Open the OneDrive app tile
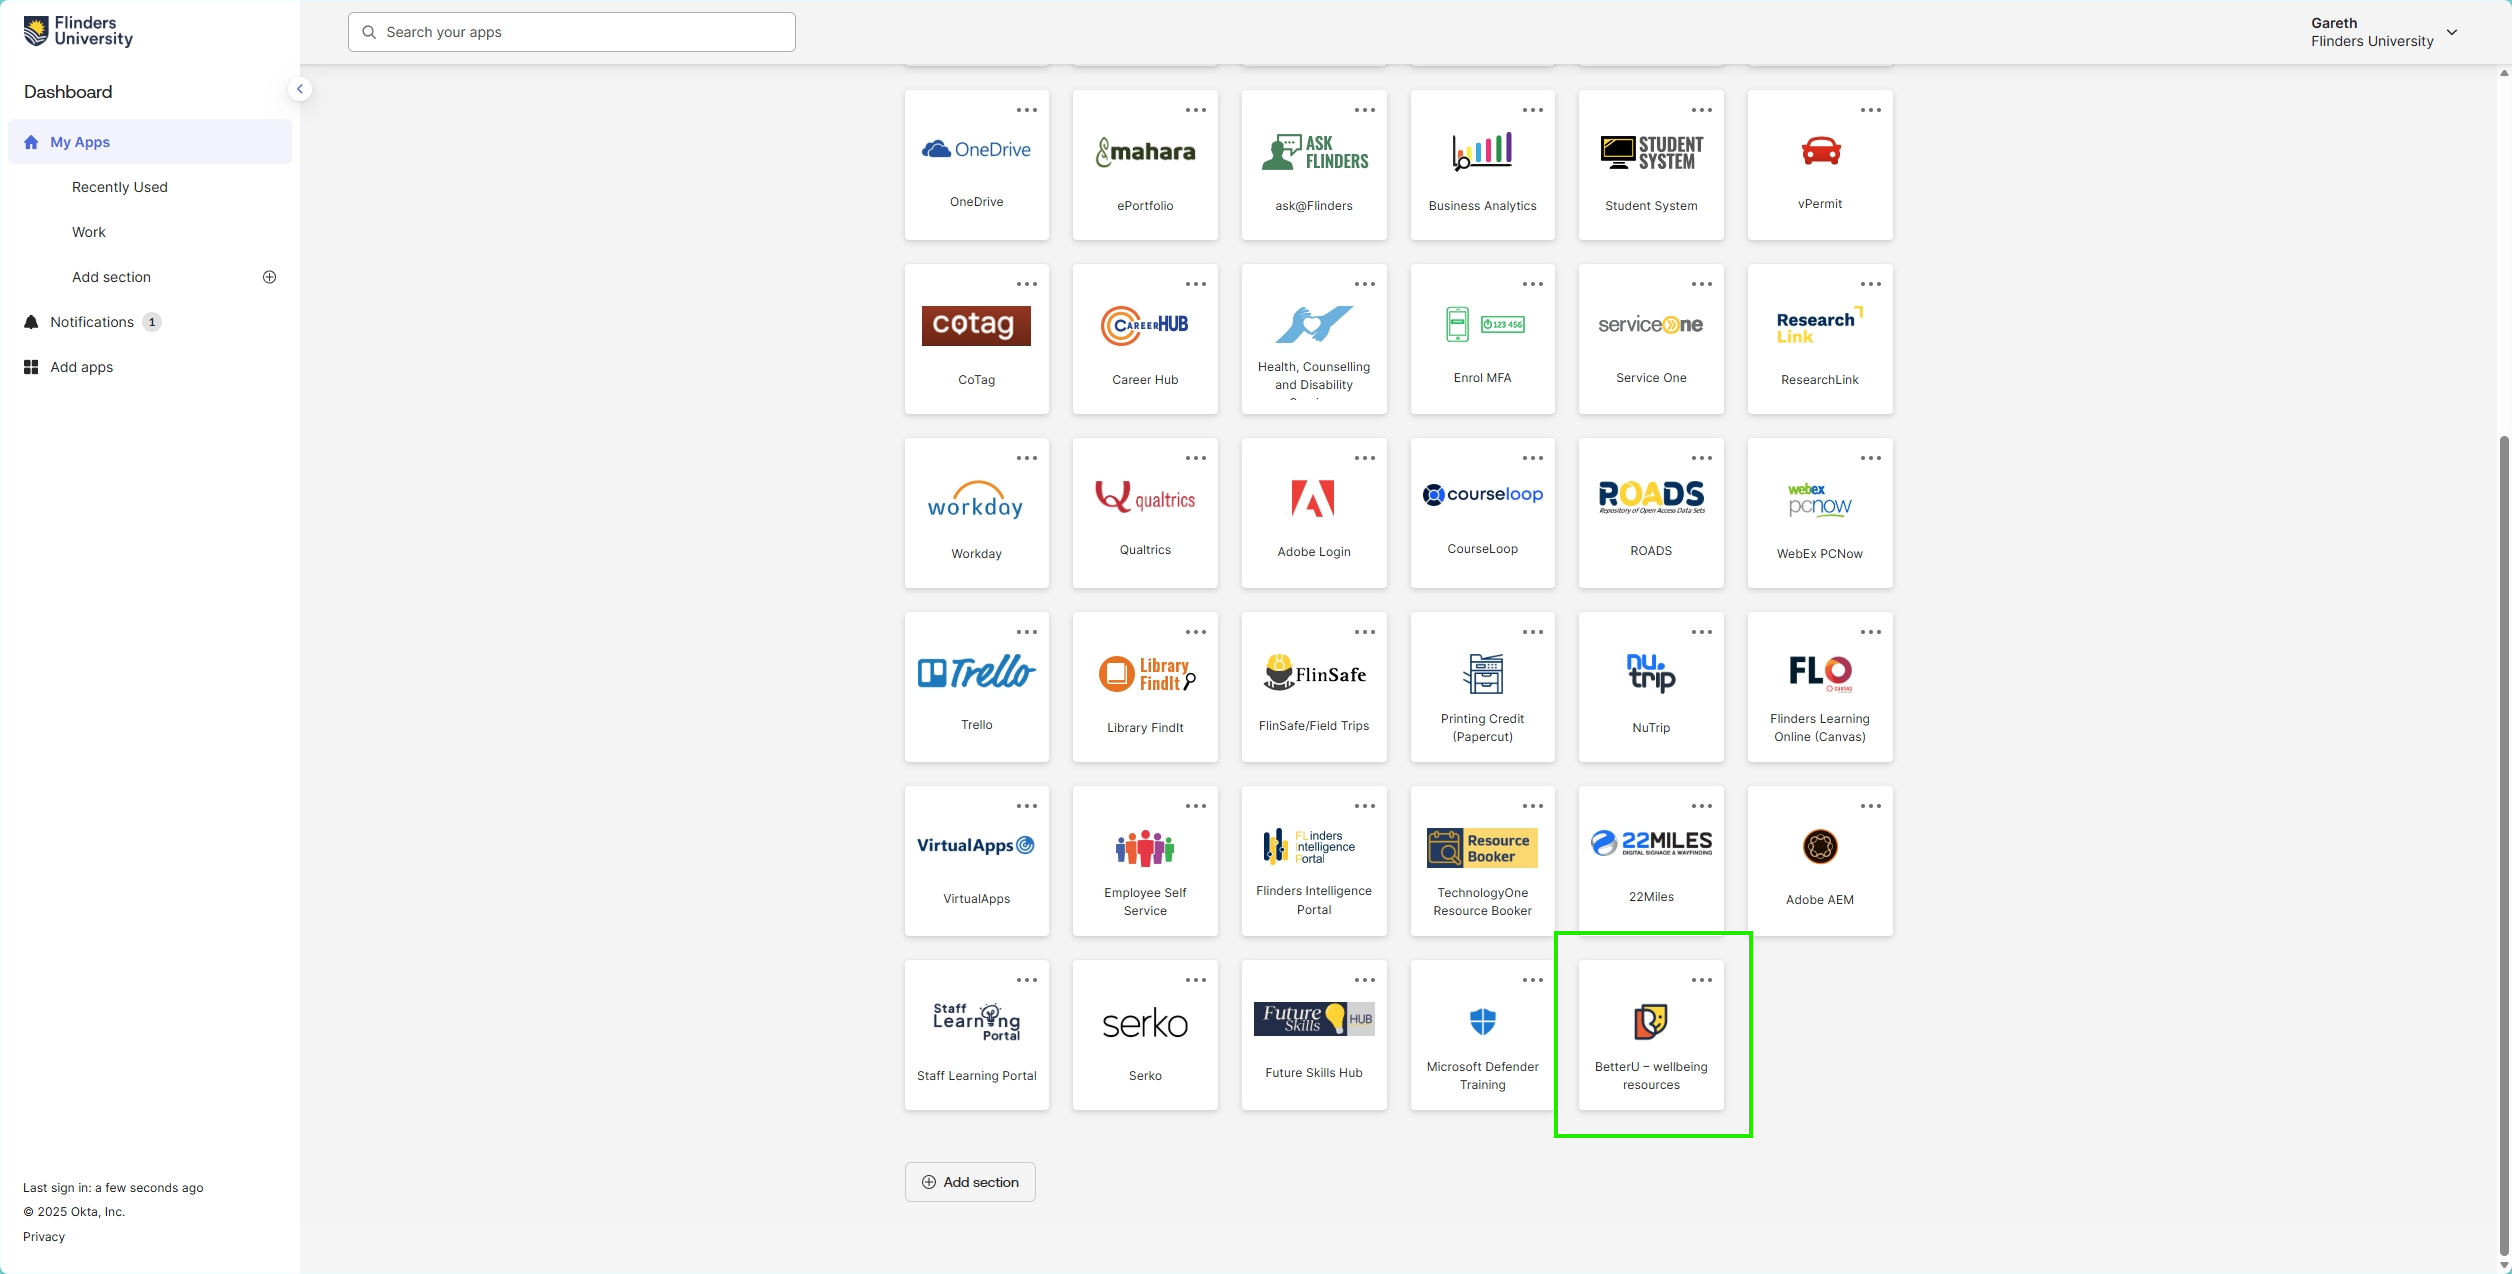The width and height of the screenshot is (2512, 1274). pos(976,166)
